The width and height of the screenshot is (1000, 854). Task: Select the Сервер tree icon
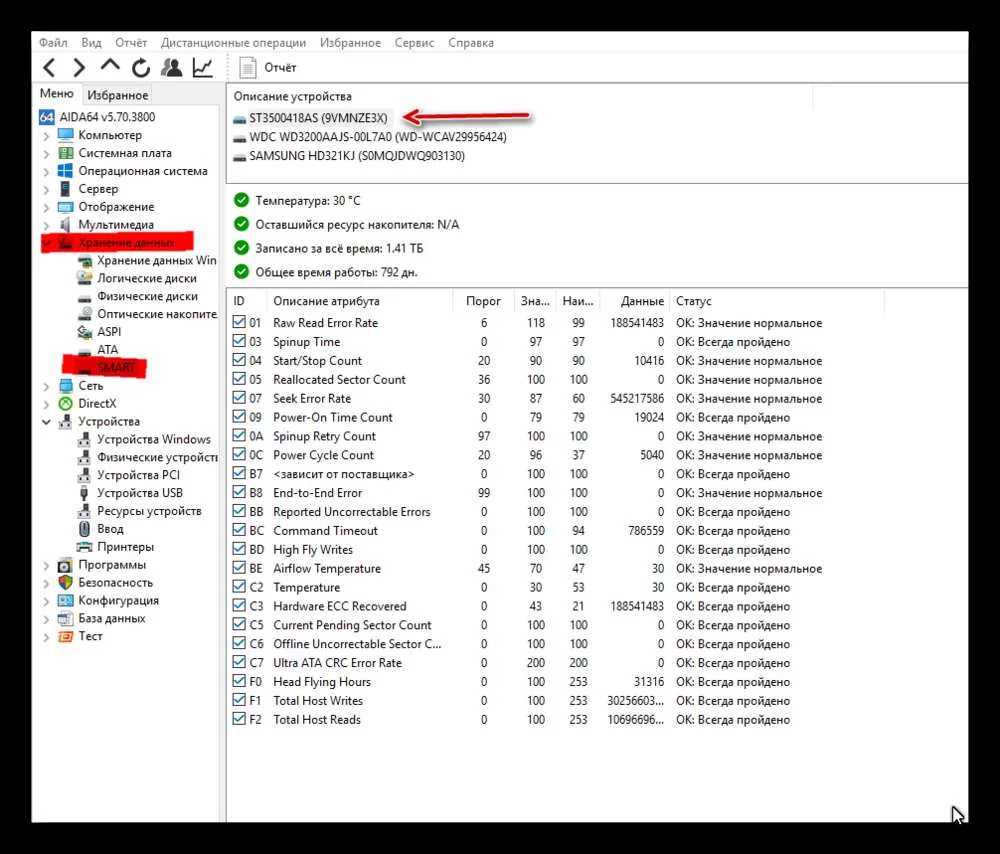coord(65,189)
